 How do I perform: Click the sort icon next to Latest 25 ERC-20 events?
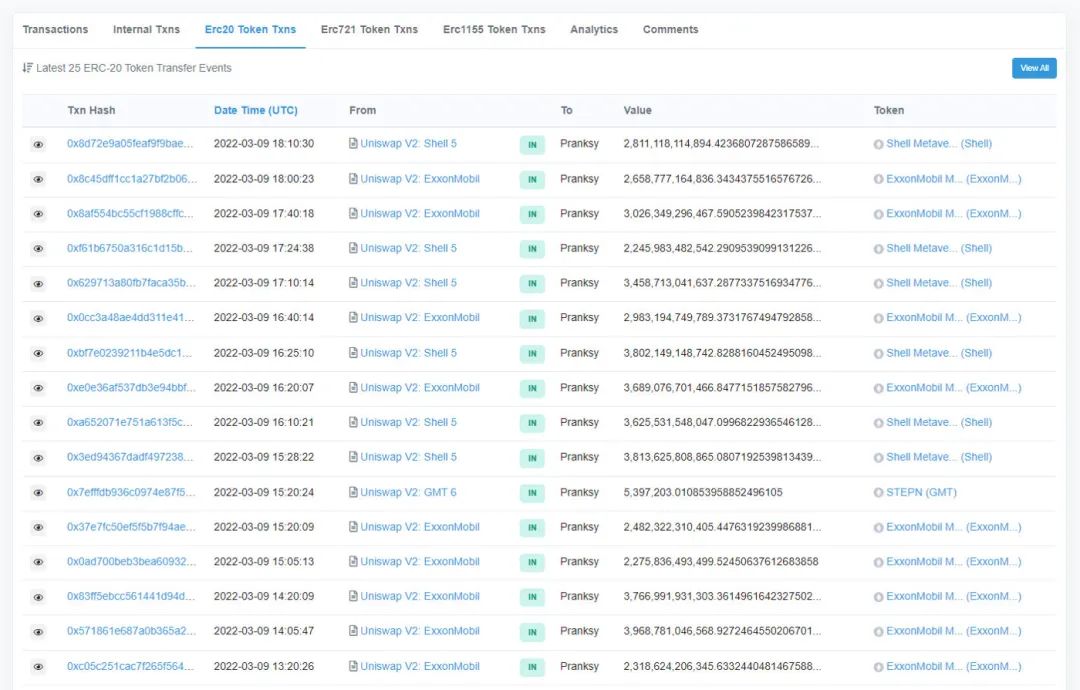click(x=27, y=68)
